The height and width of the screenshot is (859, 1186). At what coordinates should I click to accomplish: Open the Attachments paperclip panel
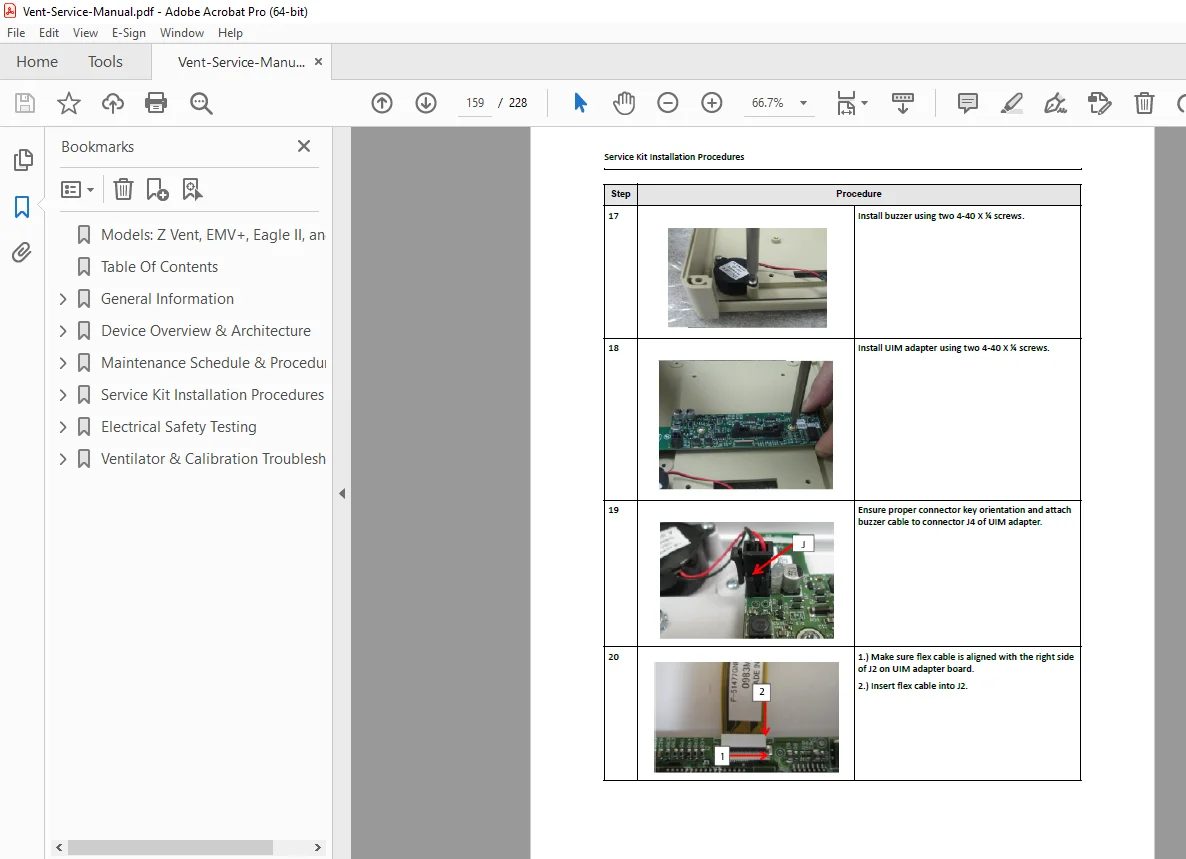click(x=22, y=252)
